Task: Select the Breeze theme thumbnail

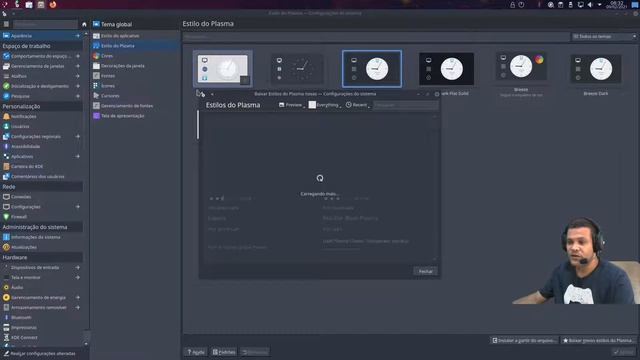Action: click(521, 66)
